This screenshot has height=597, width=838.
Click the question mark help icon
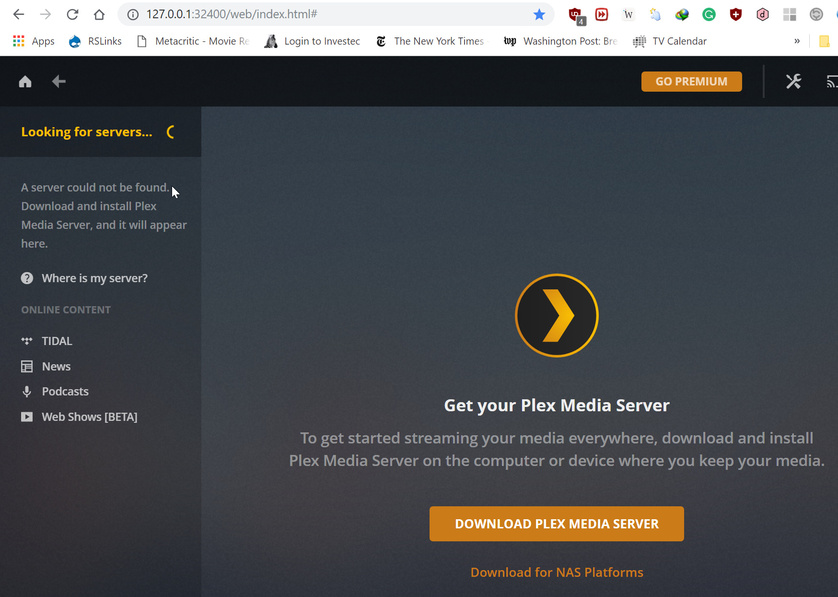(27, 278)
